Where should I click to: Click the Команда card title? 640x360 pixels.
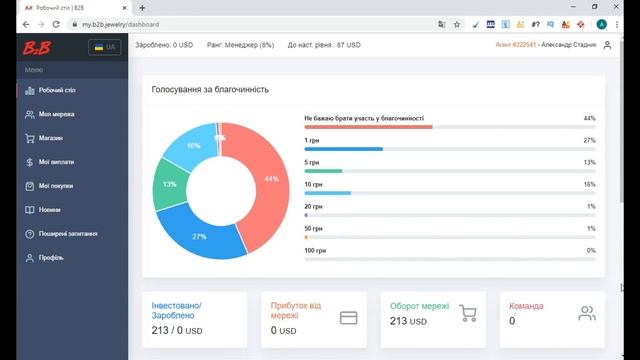(526, 306)
